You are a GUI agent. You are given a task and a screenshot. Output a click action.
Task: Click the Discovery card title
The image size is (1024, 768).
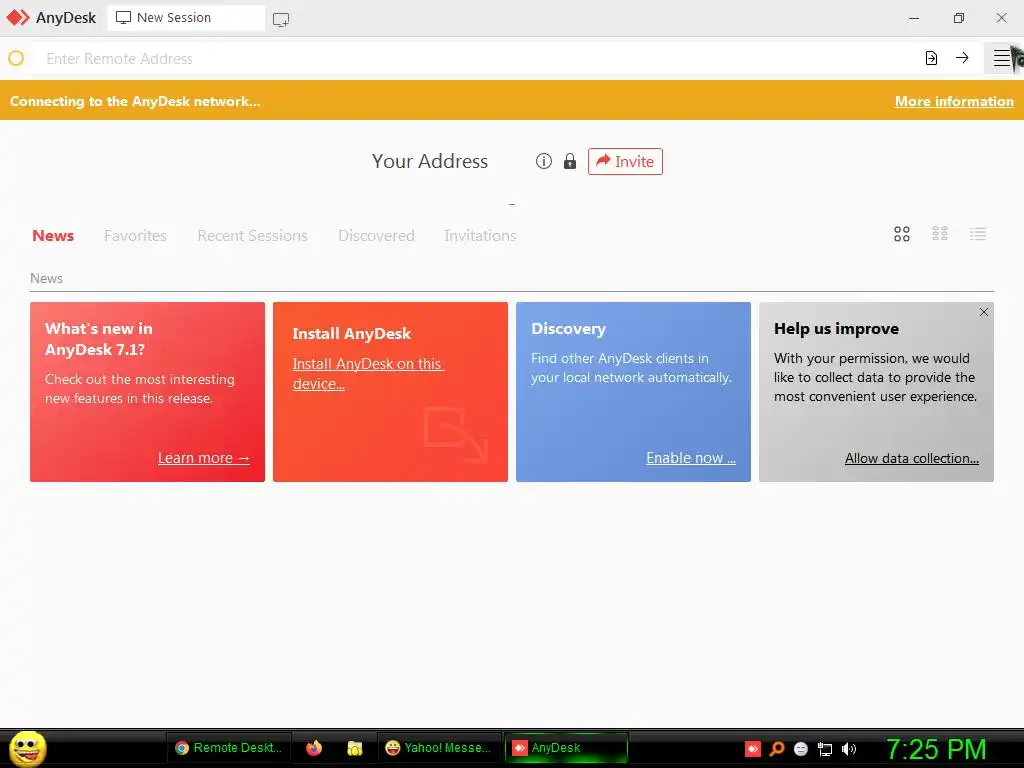point(568,329)
